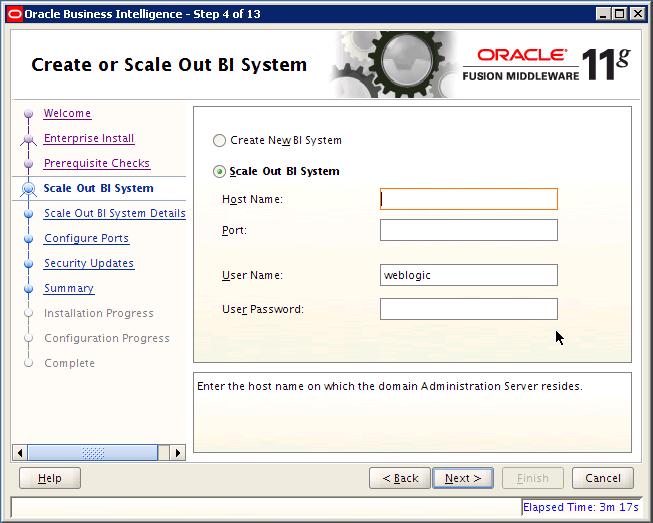Select Scale Out BI System radio button
The height and width of the screenshot is (523, 653).
pos(219,171)
